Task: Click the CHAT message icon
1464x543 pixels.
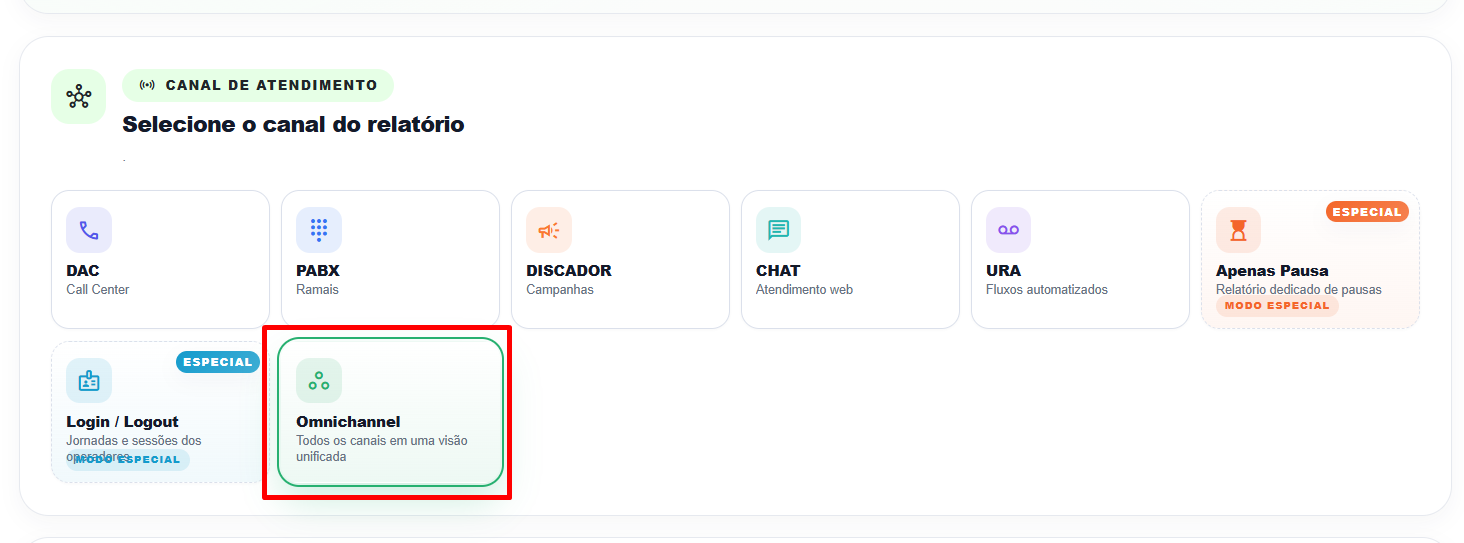Action: [779, 230]
